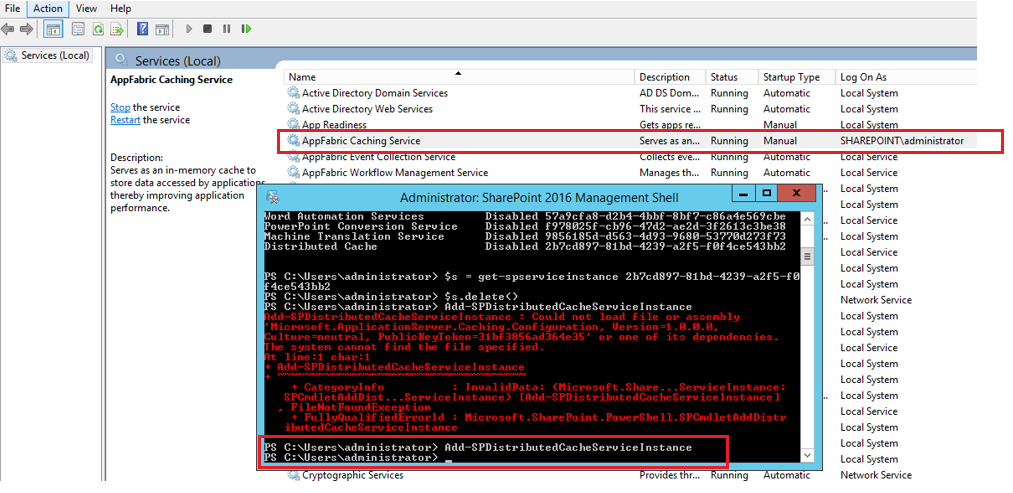Click the AppFabric Caching Service heading in details pane

172,80
